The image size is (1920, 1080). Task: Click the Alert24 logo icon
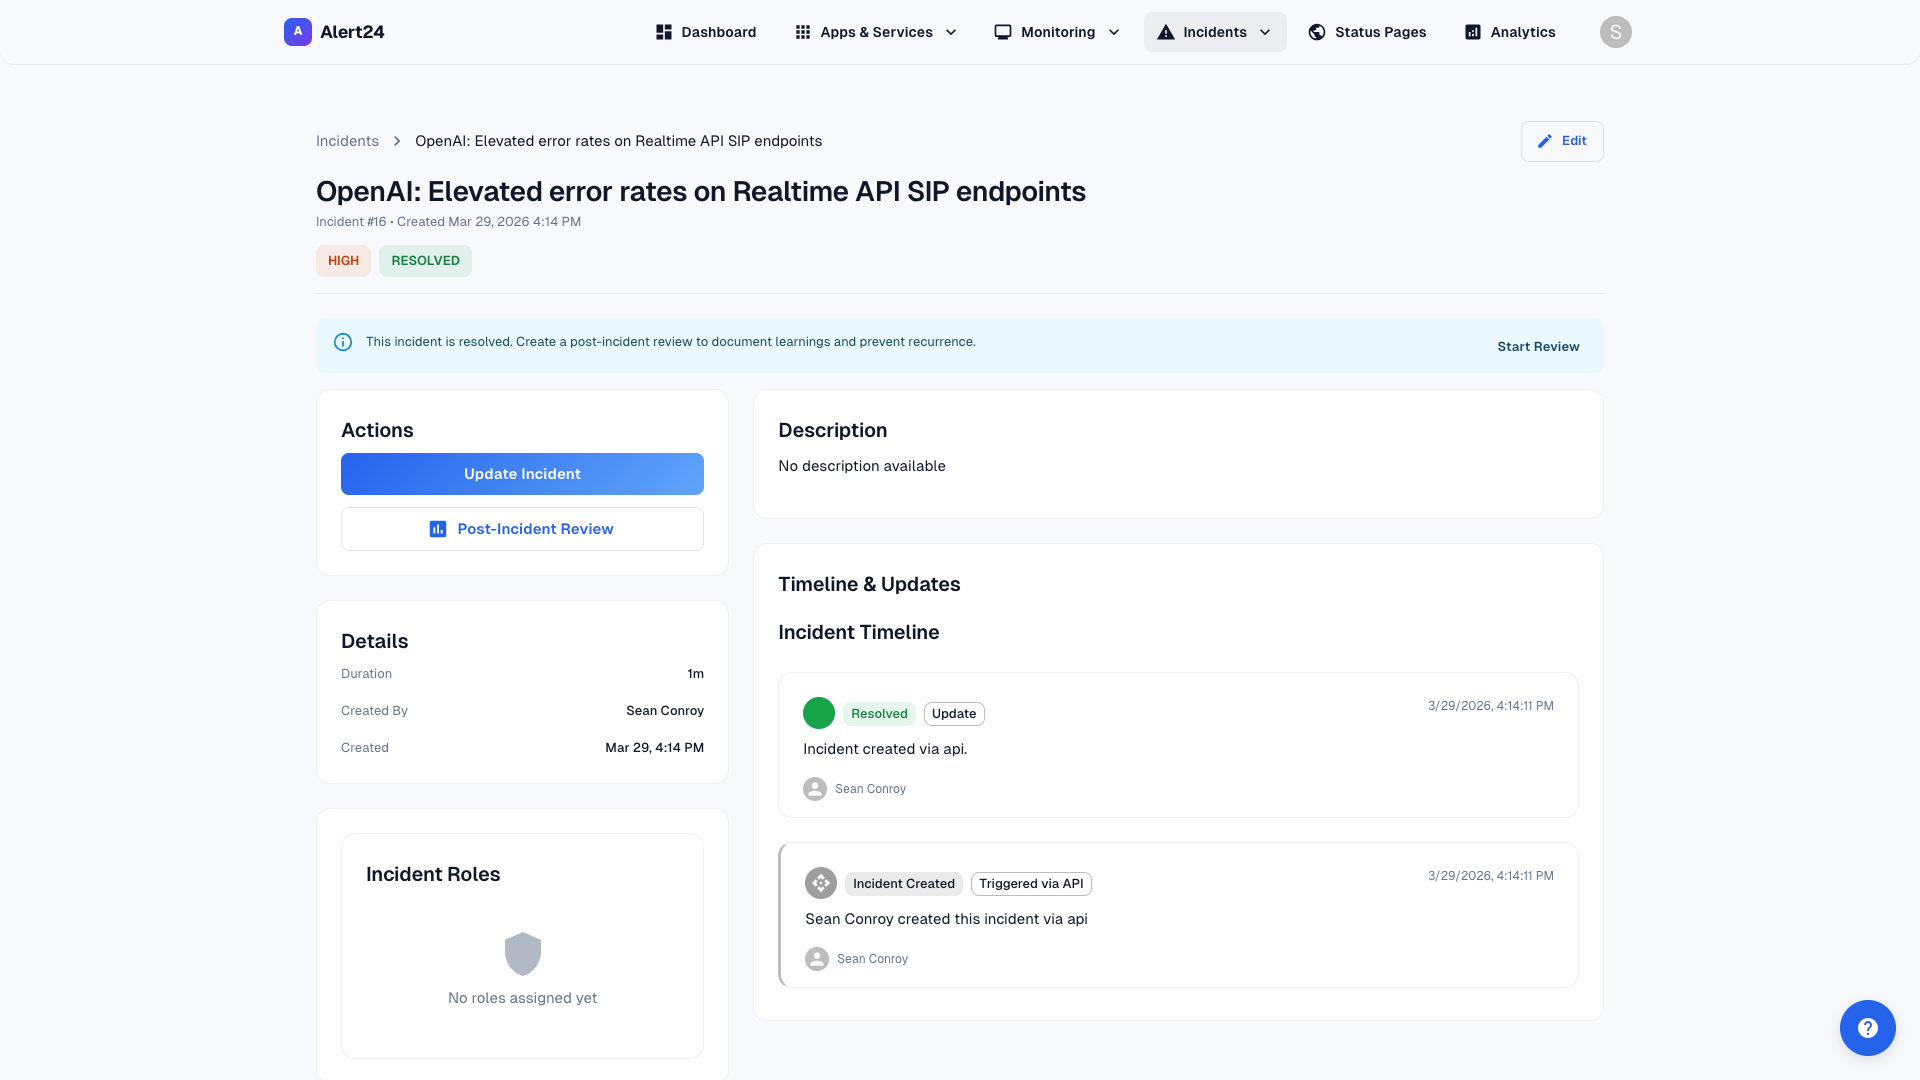coord(297,31)
